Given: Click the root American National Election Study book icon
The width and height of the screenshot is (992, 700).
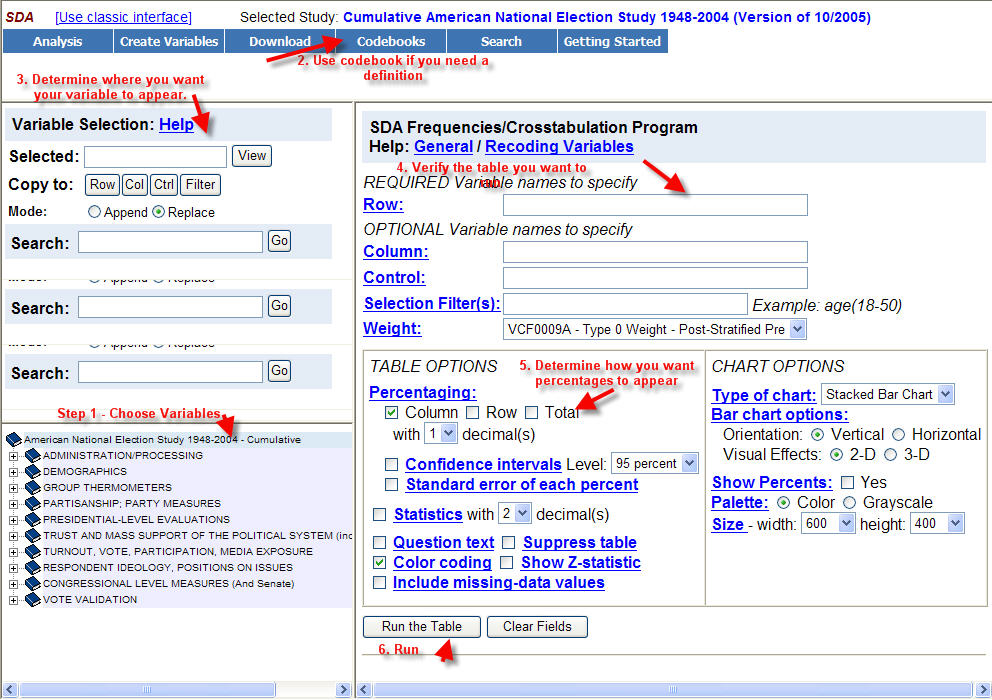Looking at the screenshot, I should [13, 440].
